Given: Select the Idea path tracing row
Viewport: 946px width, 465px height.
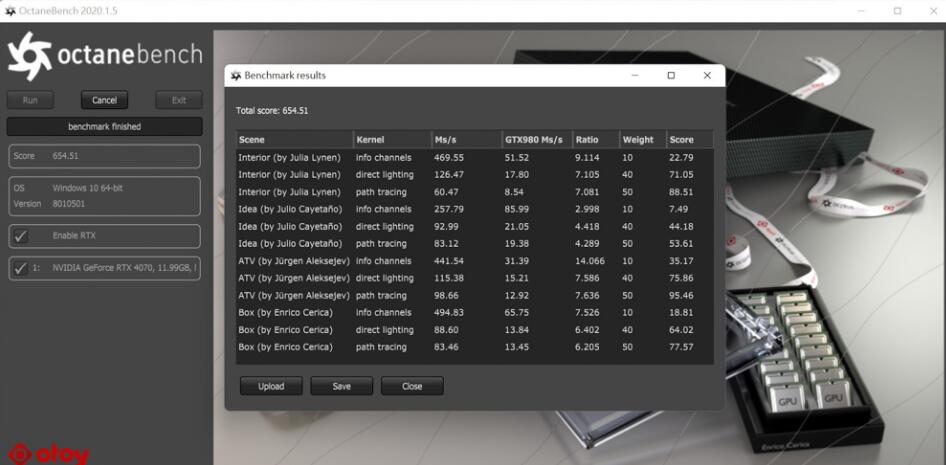Looking at the screenshot, I should coord(475,244).
